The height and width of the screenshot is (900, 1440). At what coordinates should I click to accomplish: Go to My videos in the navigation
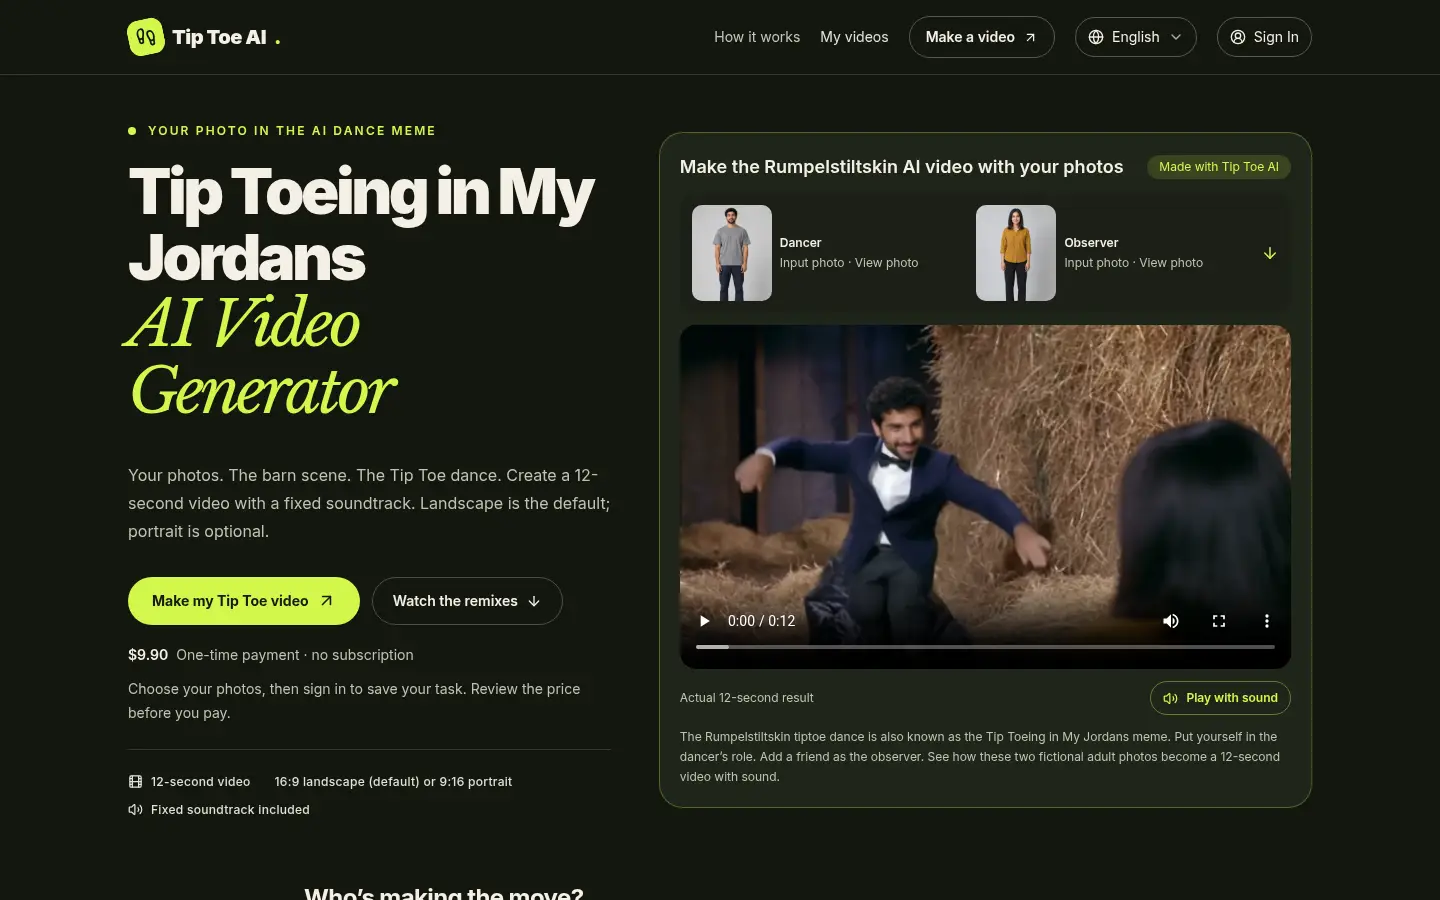point(854,37)
